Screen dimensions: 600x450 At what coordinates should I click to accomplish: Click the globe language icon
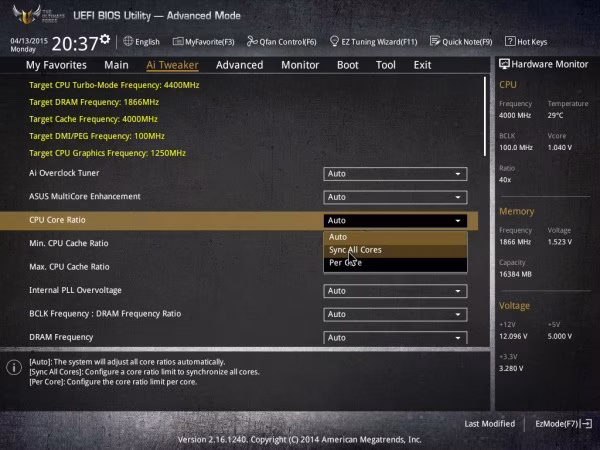pyautogui.click(x=128, y=41)
